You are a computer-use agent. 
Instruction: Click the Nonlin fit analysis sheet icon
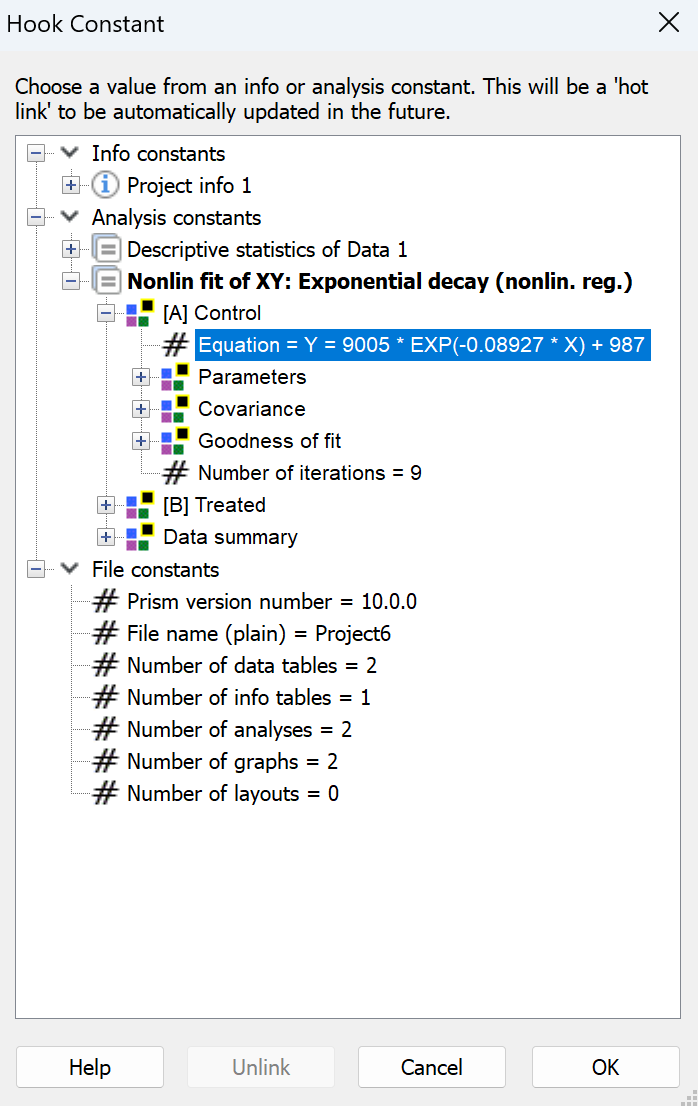[x=106, y=281]
